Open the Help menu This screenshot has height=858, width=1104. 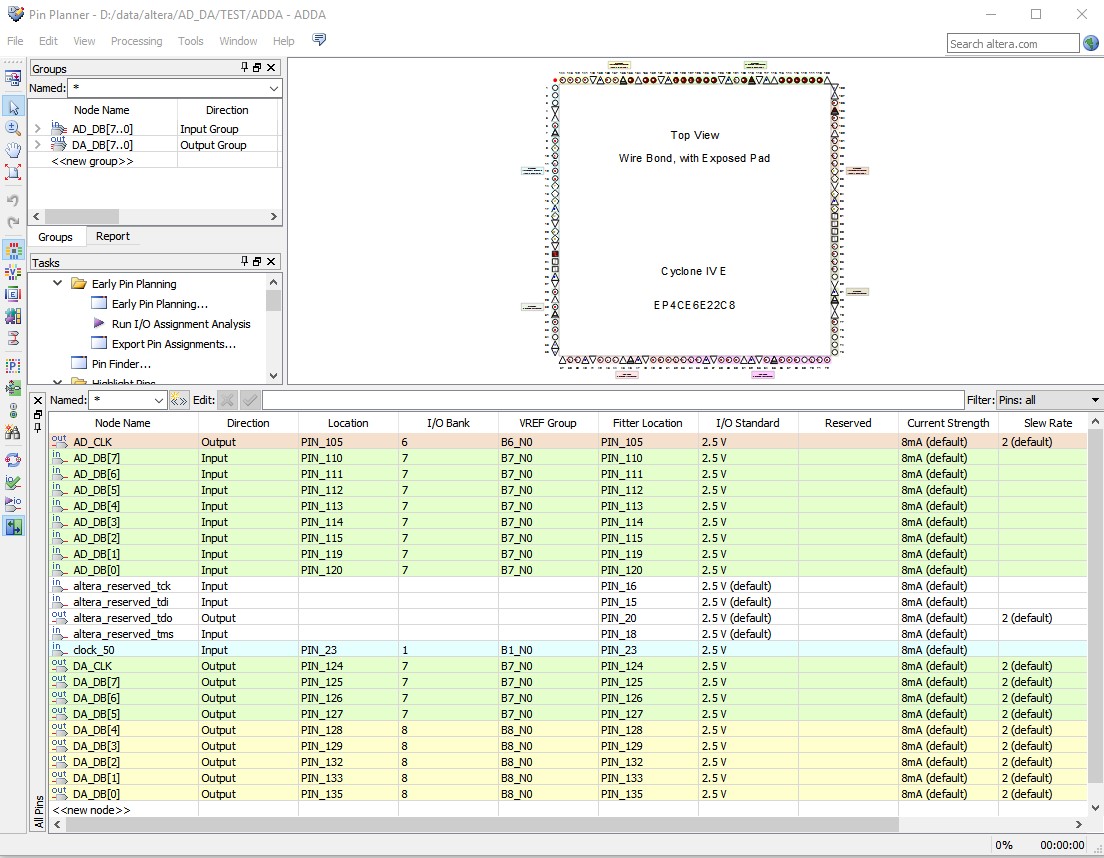[x=284, y=41]
